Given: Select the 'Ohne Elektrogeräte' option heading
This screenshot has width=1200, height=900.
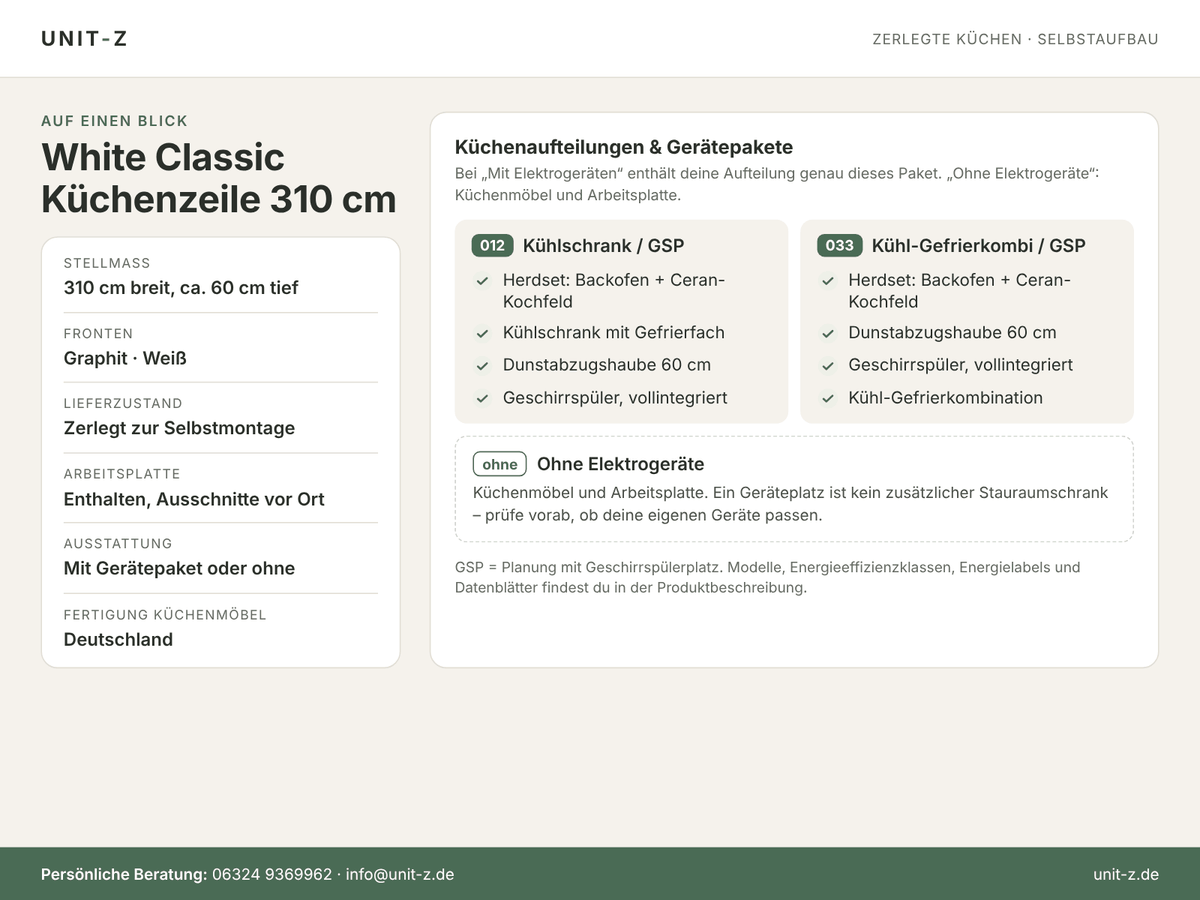Looking at the screenshot, I should point(620,464).
